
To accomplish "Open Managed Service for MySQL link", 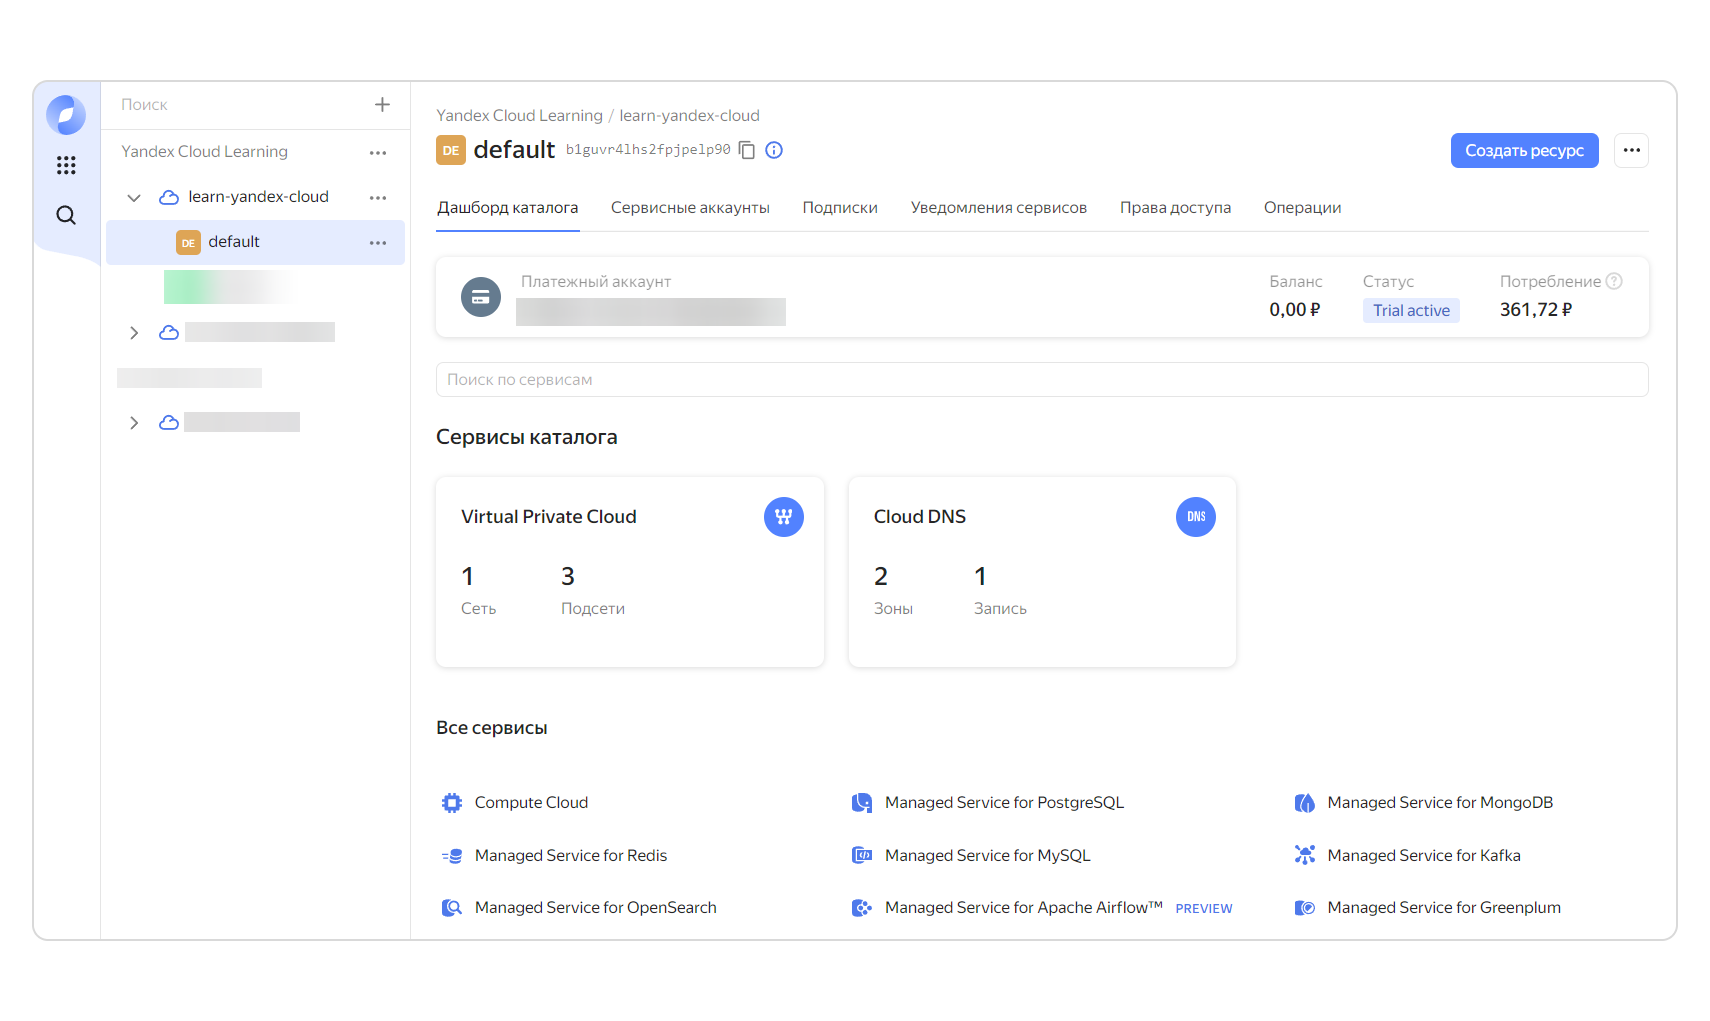I will tap(987, 856).
